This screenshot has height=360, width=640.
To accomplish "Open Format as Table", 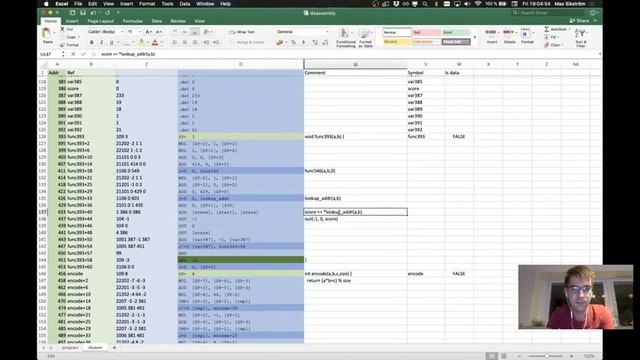I will point(365,38).
